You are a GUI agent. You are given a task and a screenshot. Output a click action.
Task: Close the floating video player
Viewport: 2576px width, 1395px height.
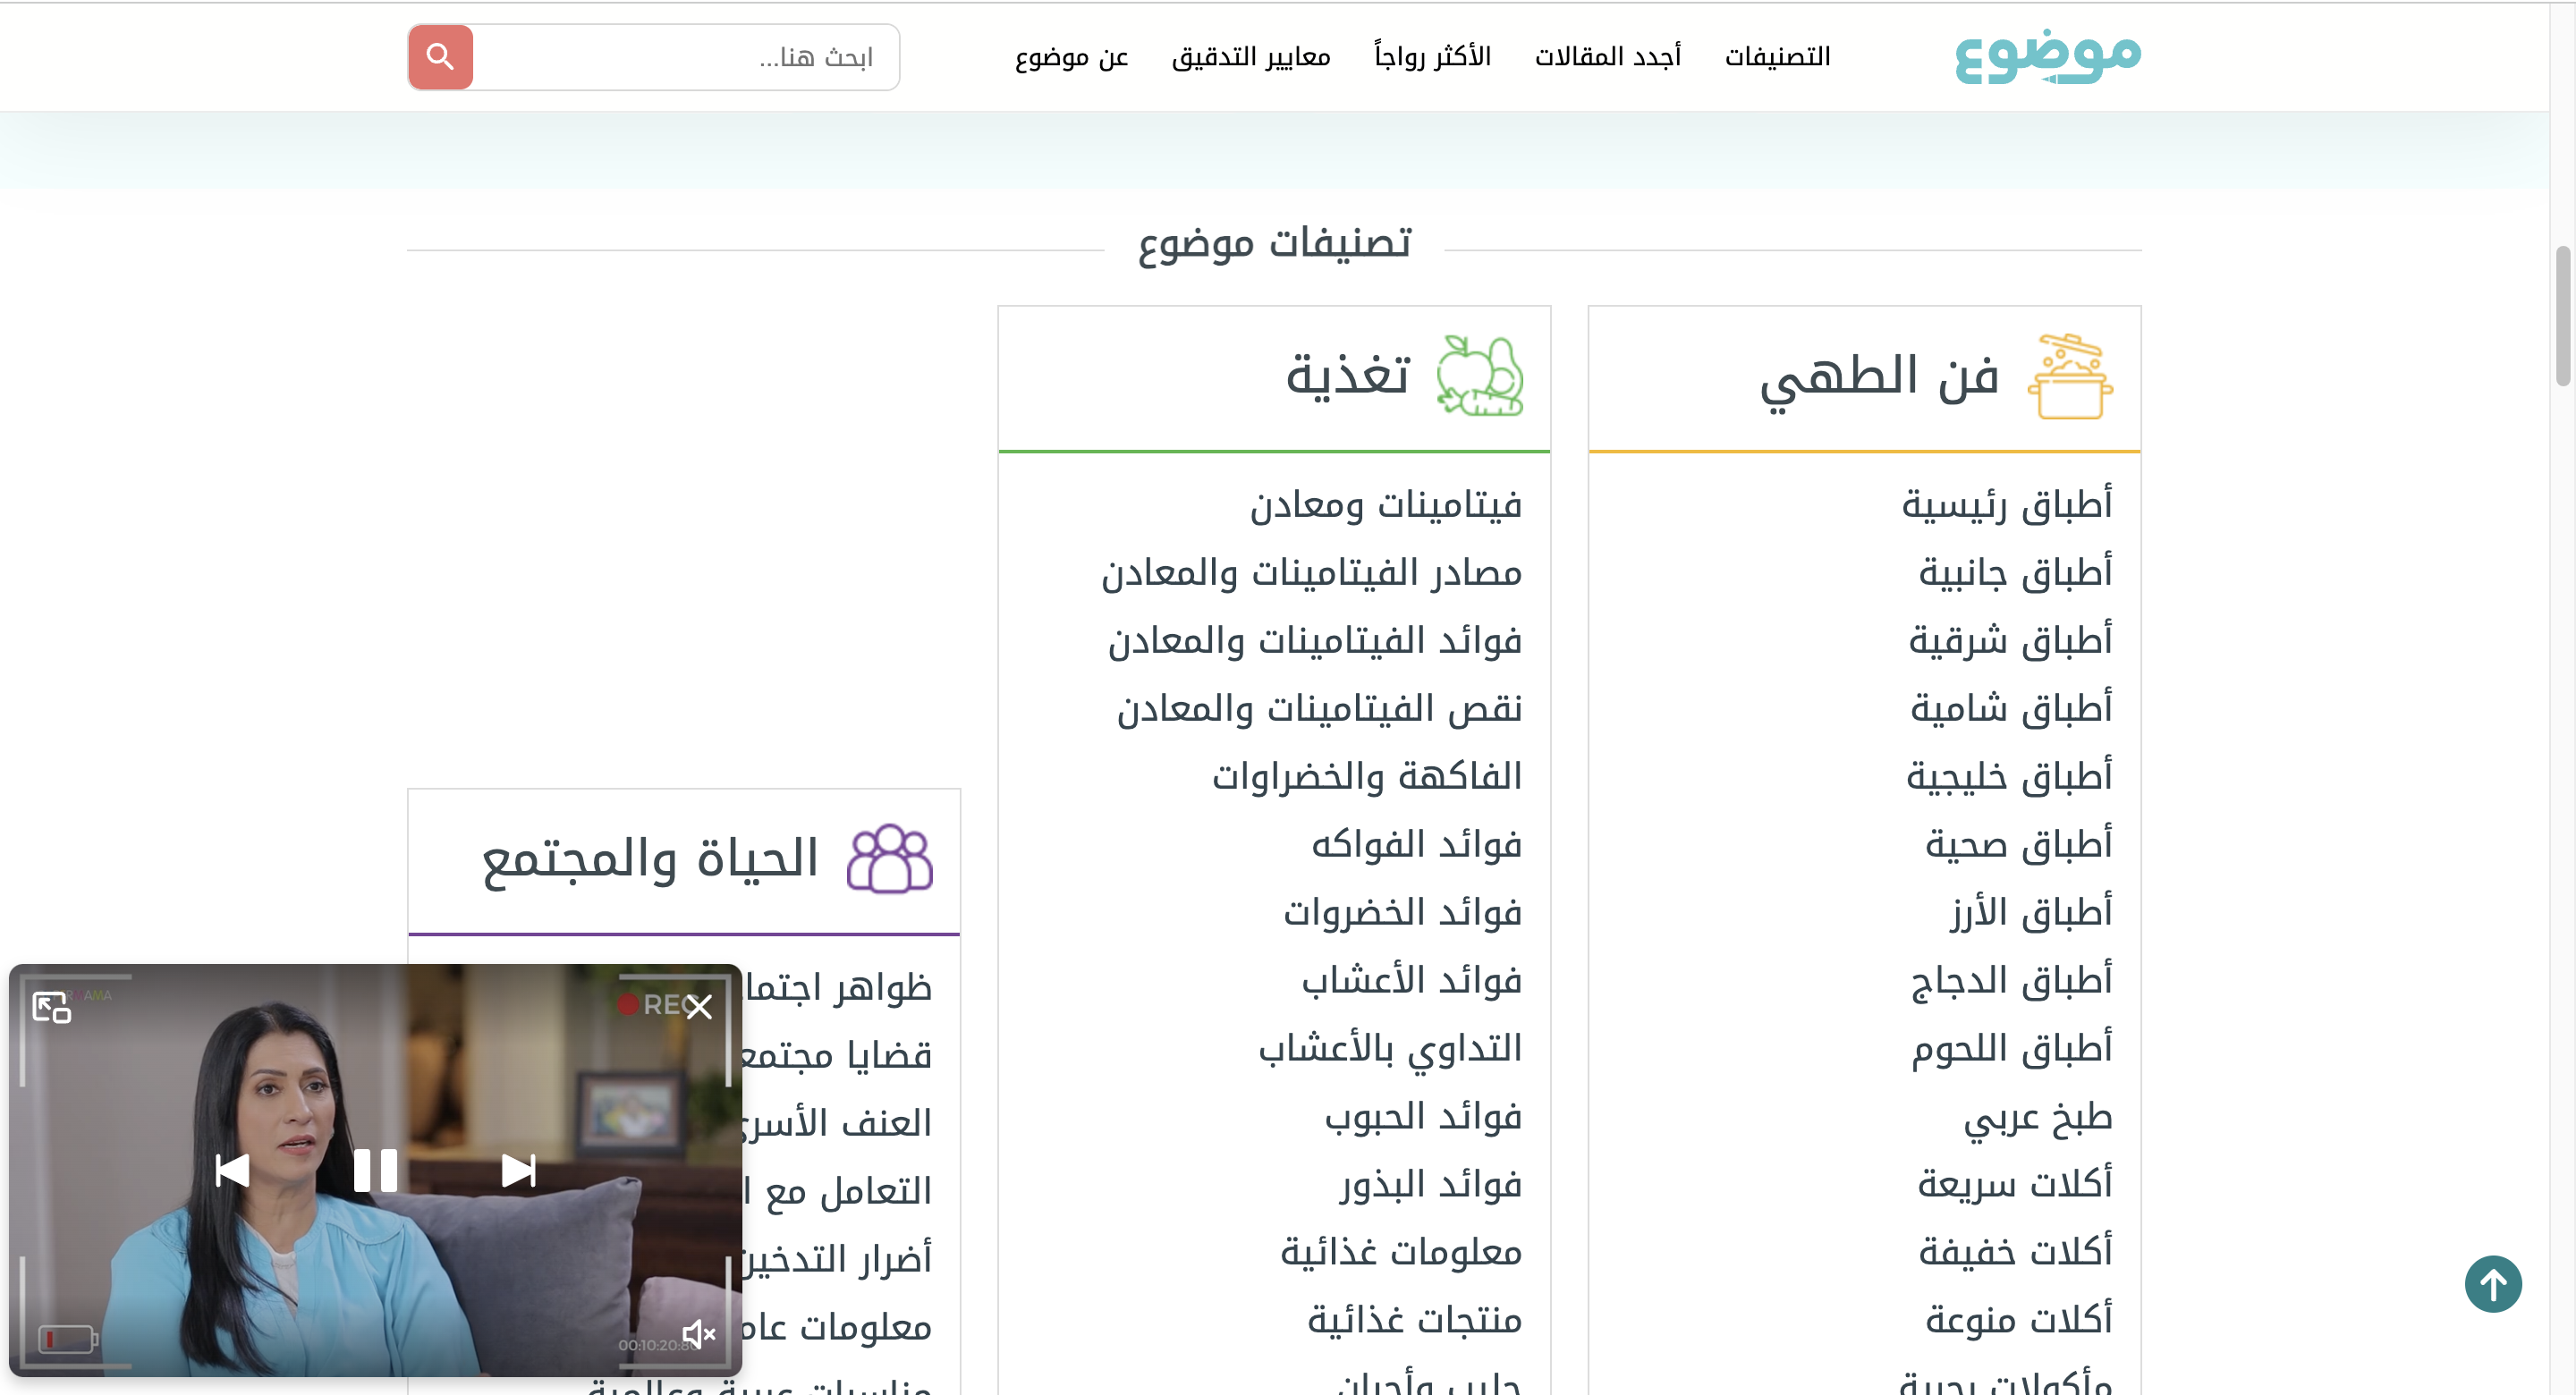tap(699, 1006)
